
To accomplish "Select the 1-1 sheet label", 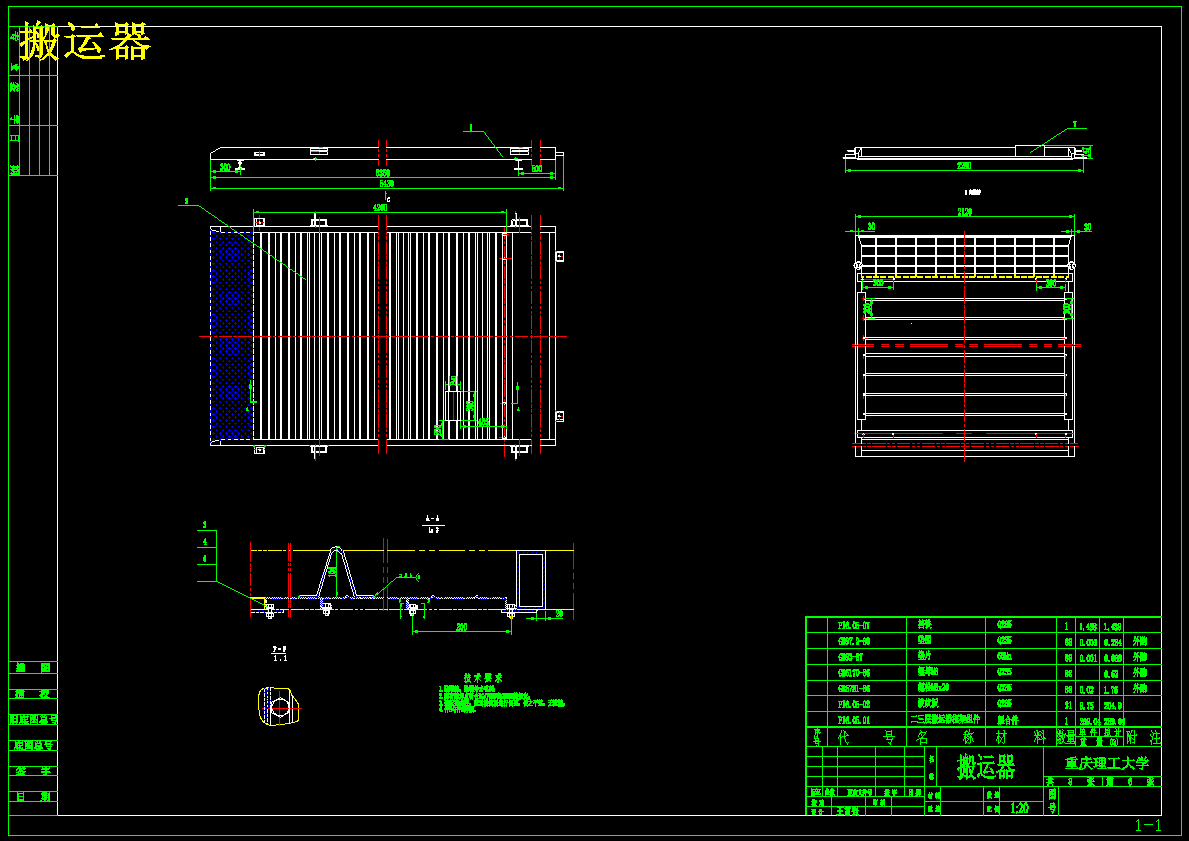I will 1147,825.
